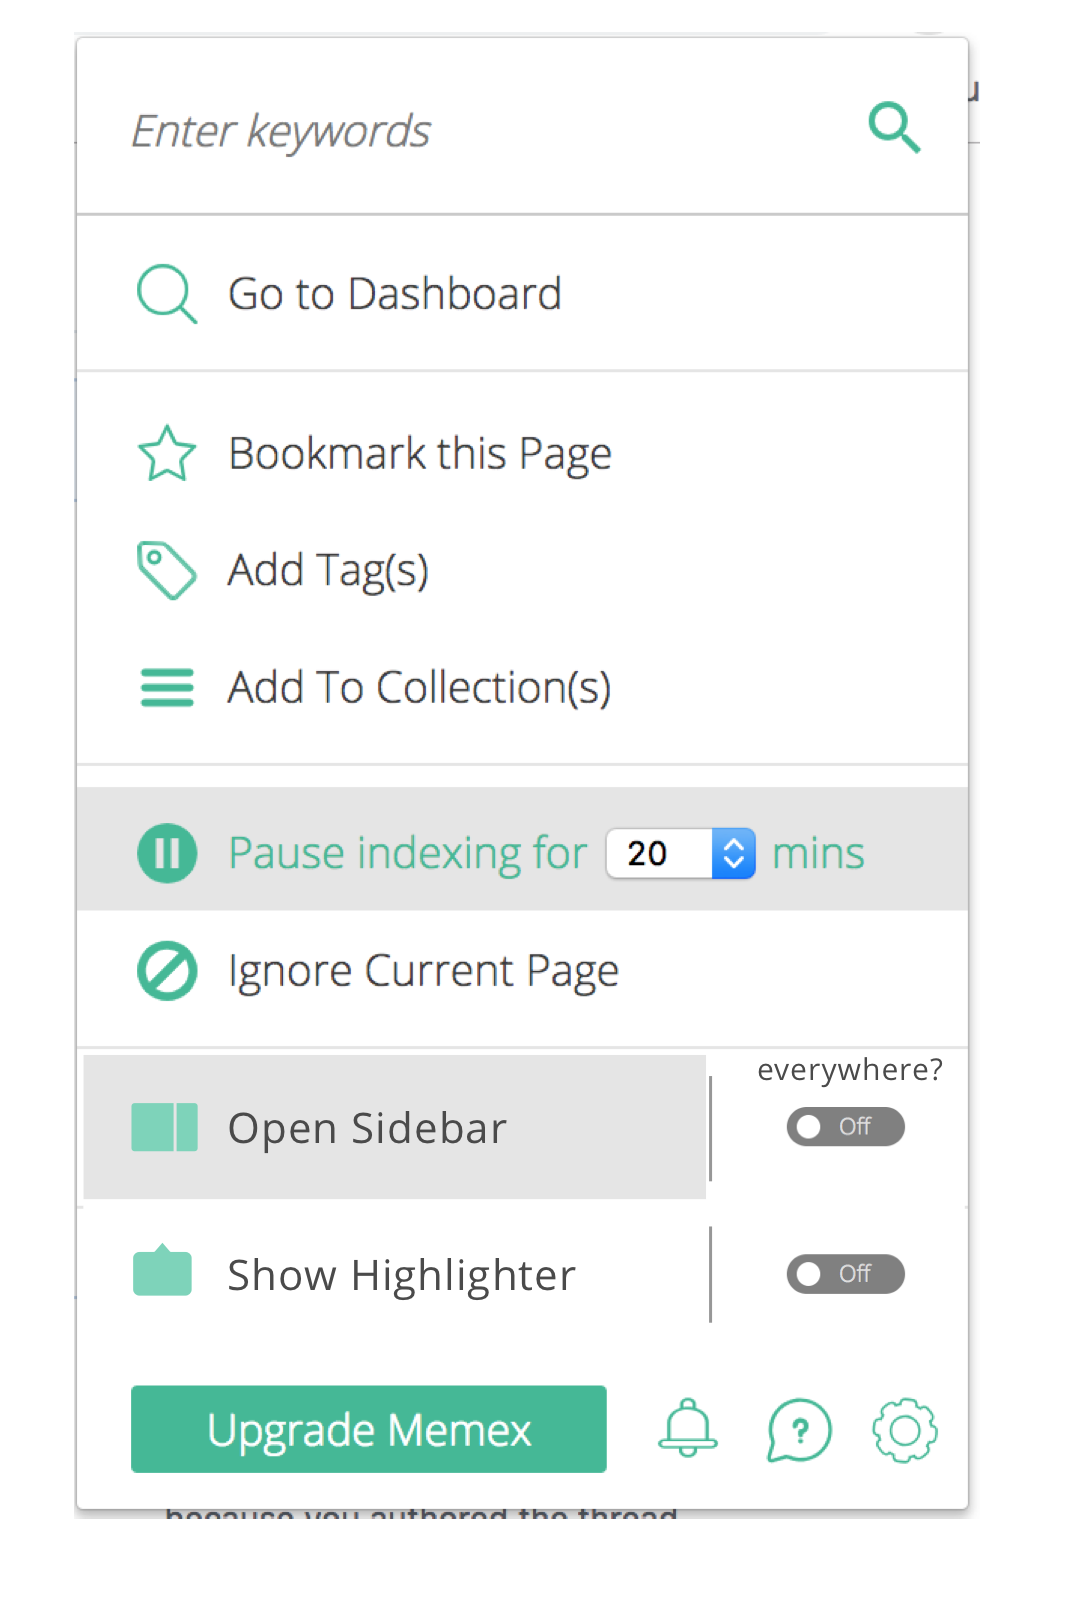Click the Open Sidebar panel icon

[x=163, y=1127]
